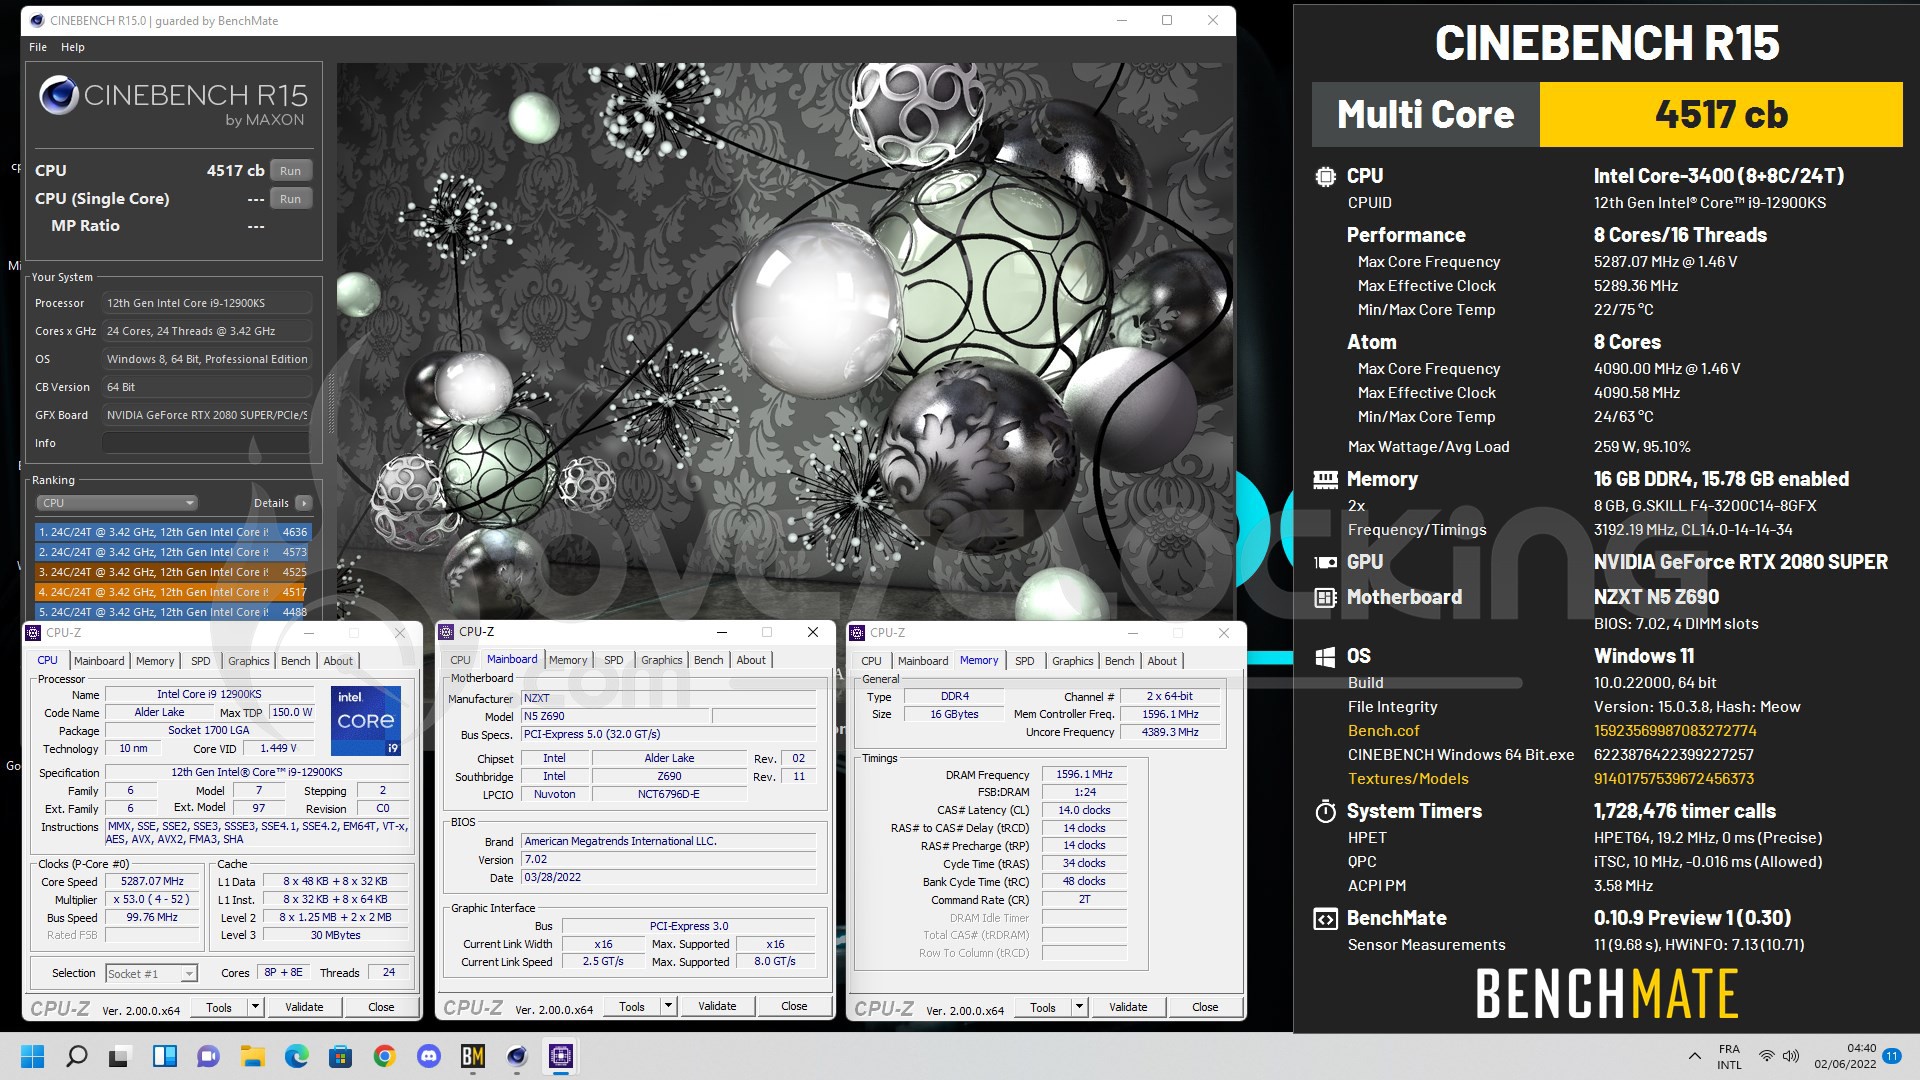Open Bench tab in left CPU-Z
This screenshot has height=1080, width=1920.
[295, 661]
